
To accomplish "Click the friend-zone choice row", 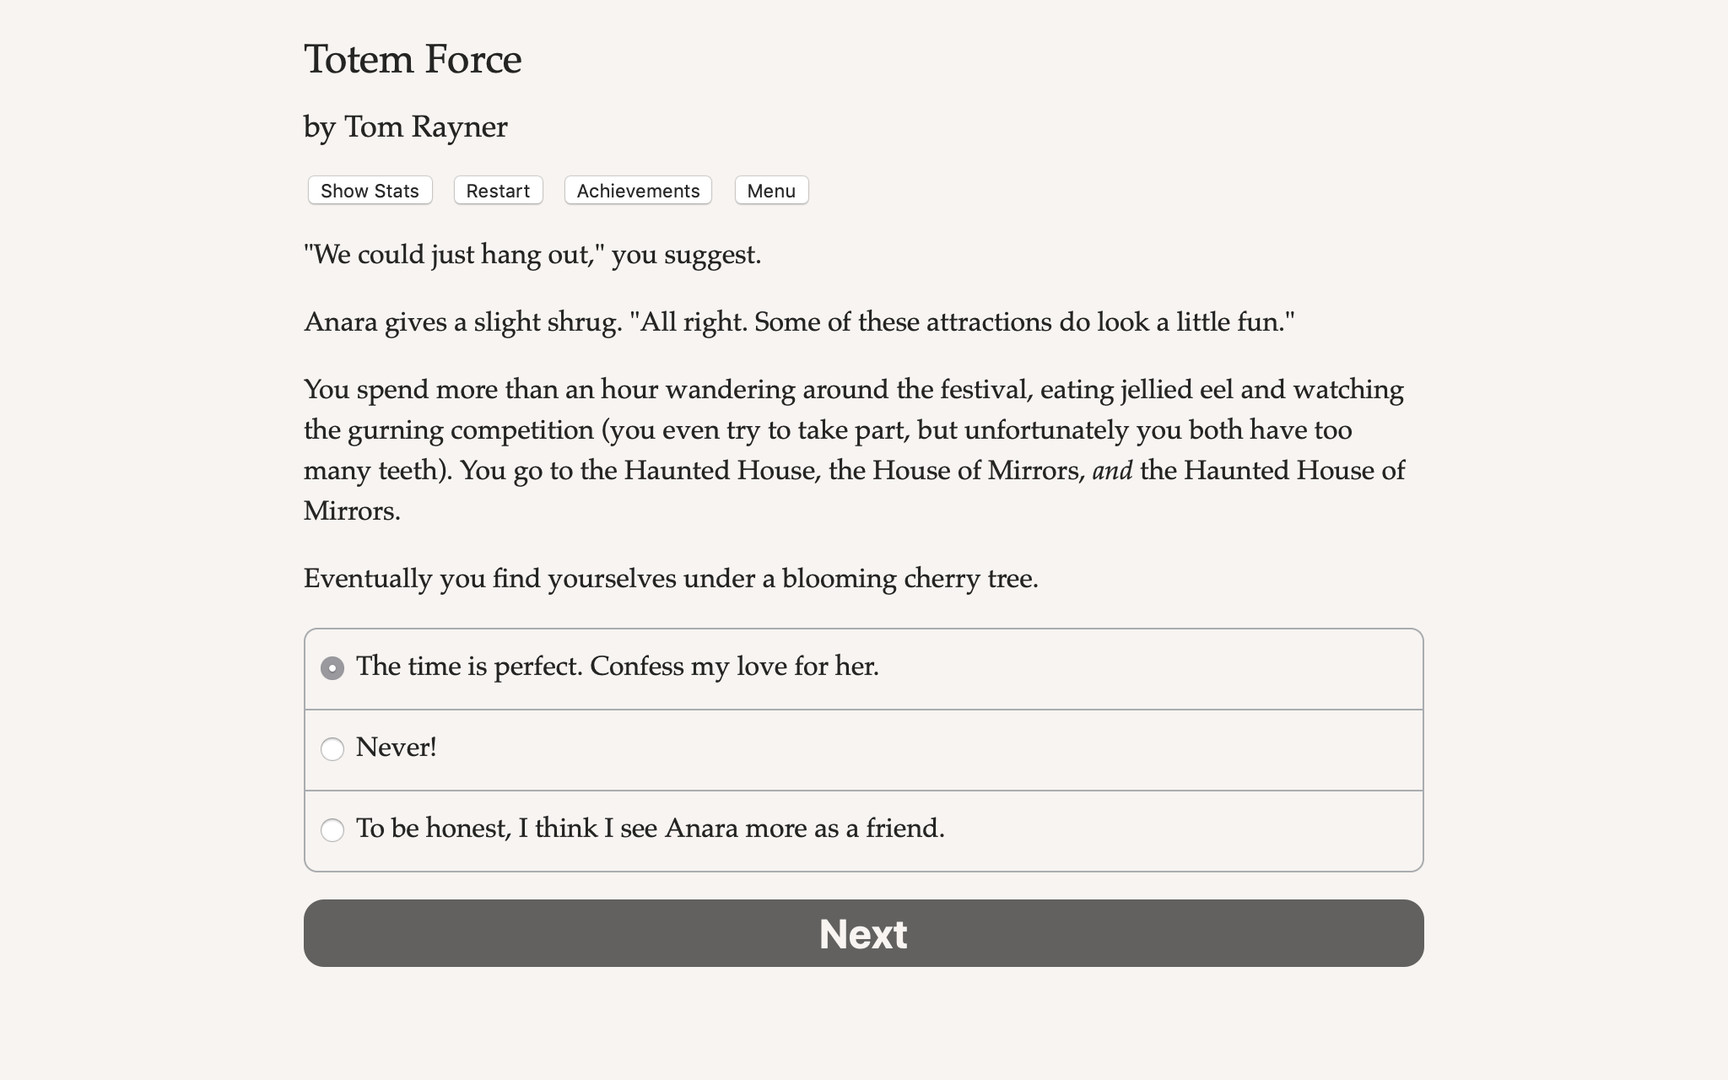I will click(650, 829).
